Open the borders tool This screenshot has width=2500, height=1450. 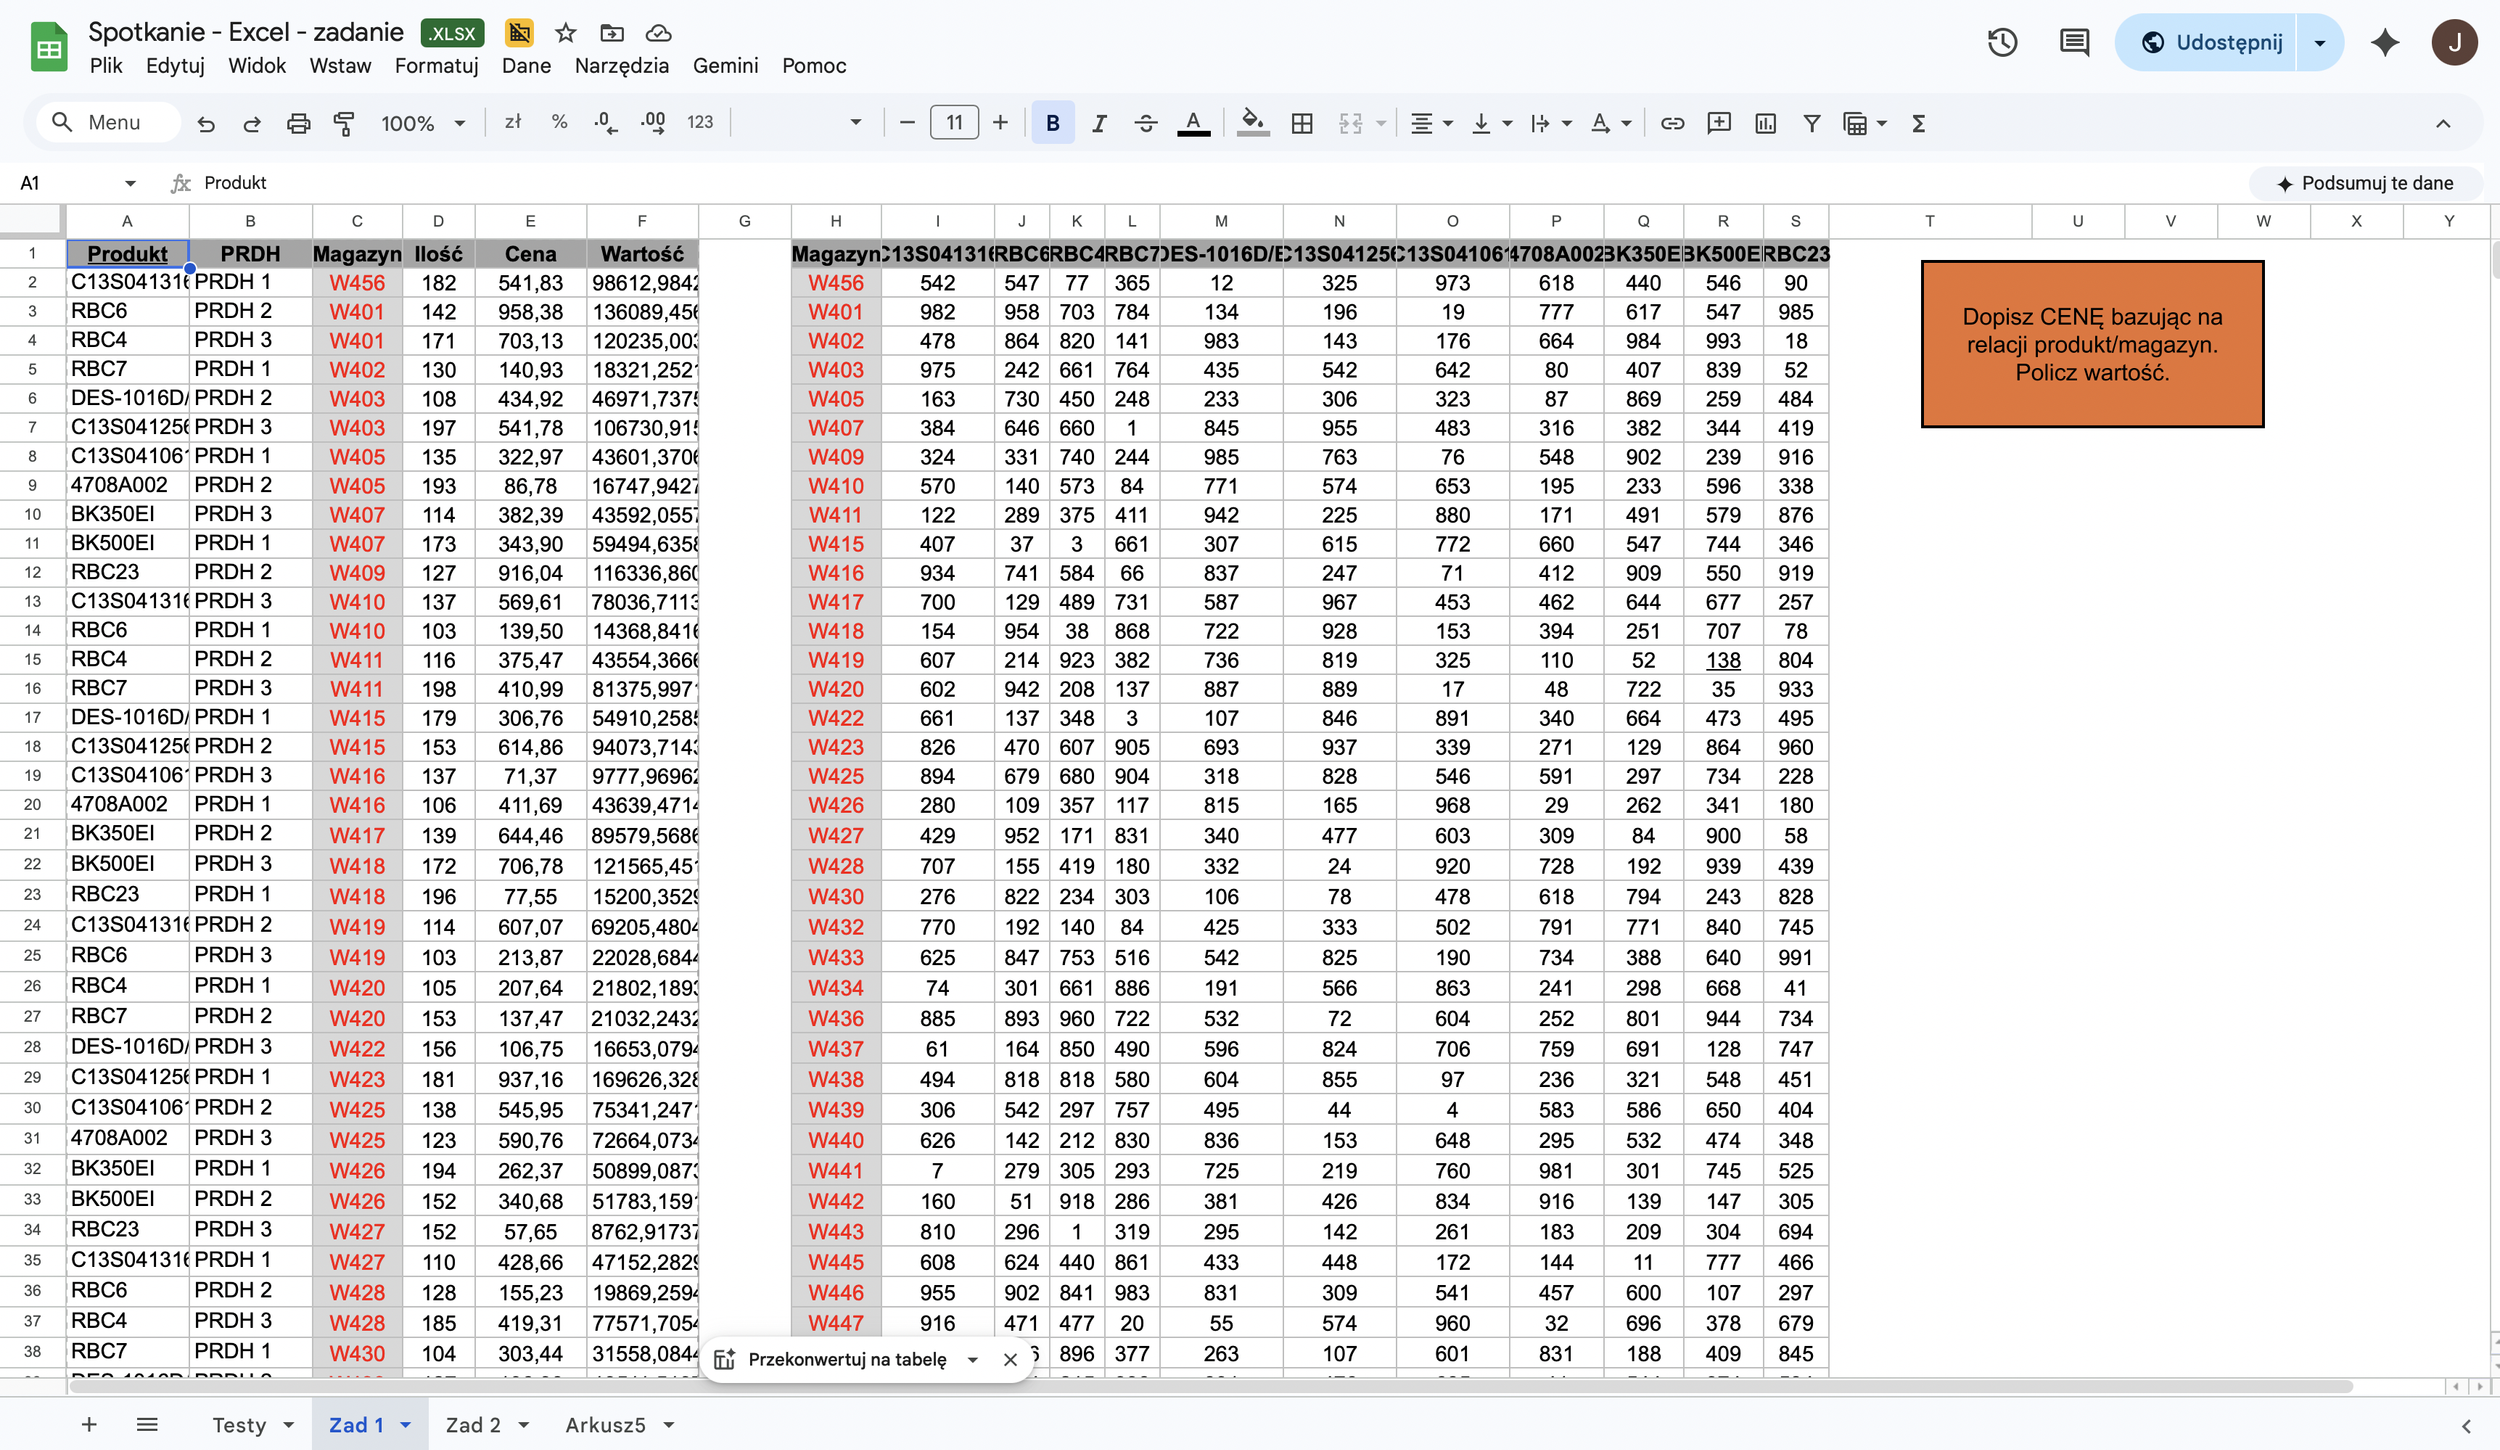(x=1302, y=123)
